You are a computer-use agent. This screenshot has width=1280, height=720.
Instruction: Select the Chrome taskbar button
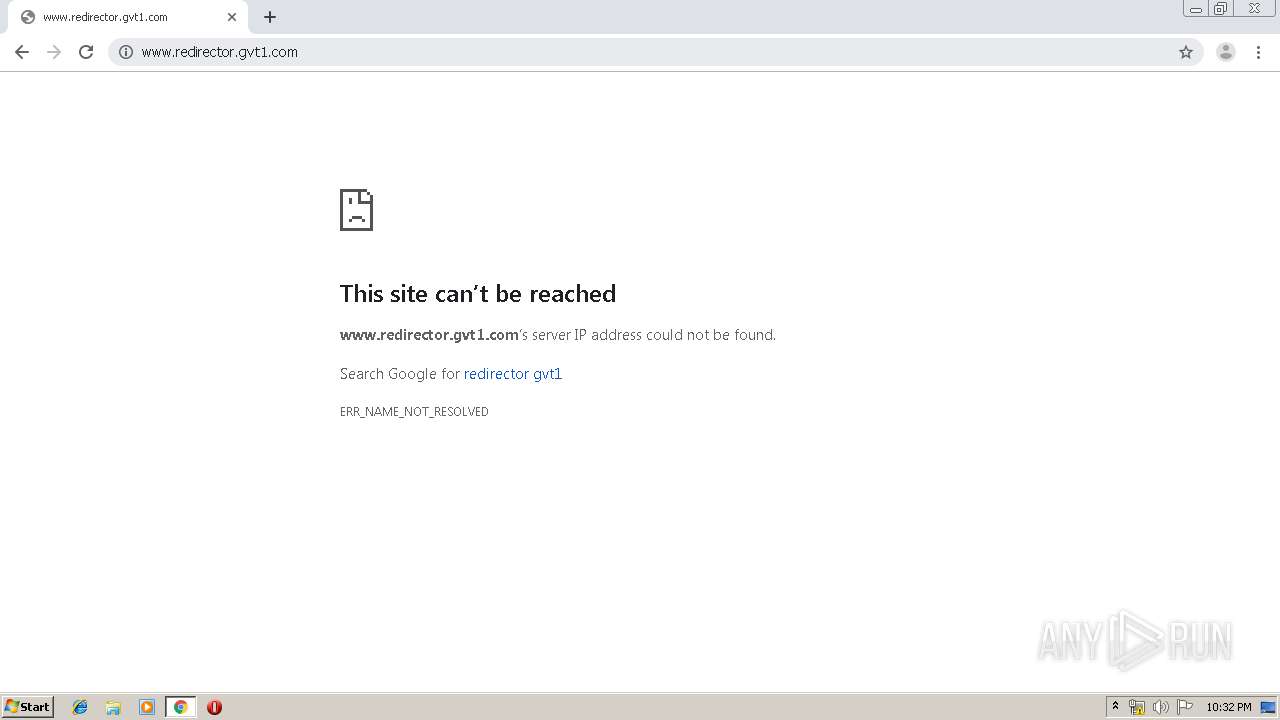point(180,707)
